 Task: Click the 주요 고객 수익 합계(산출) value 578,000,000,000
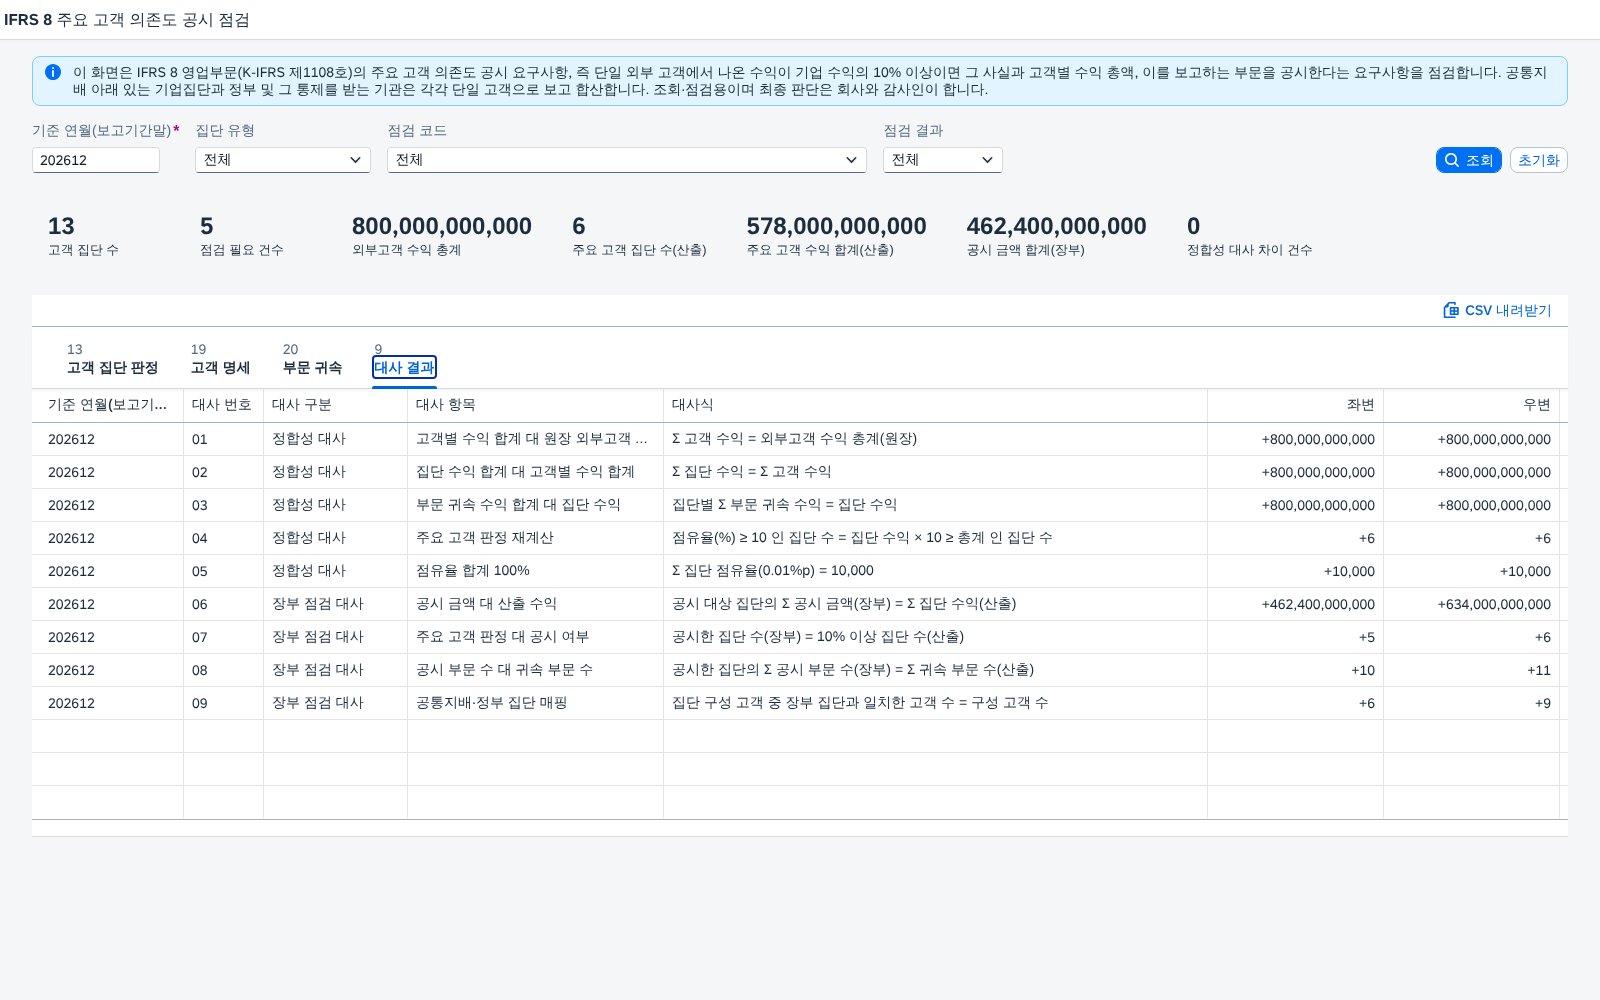(836, 226)
